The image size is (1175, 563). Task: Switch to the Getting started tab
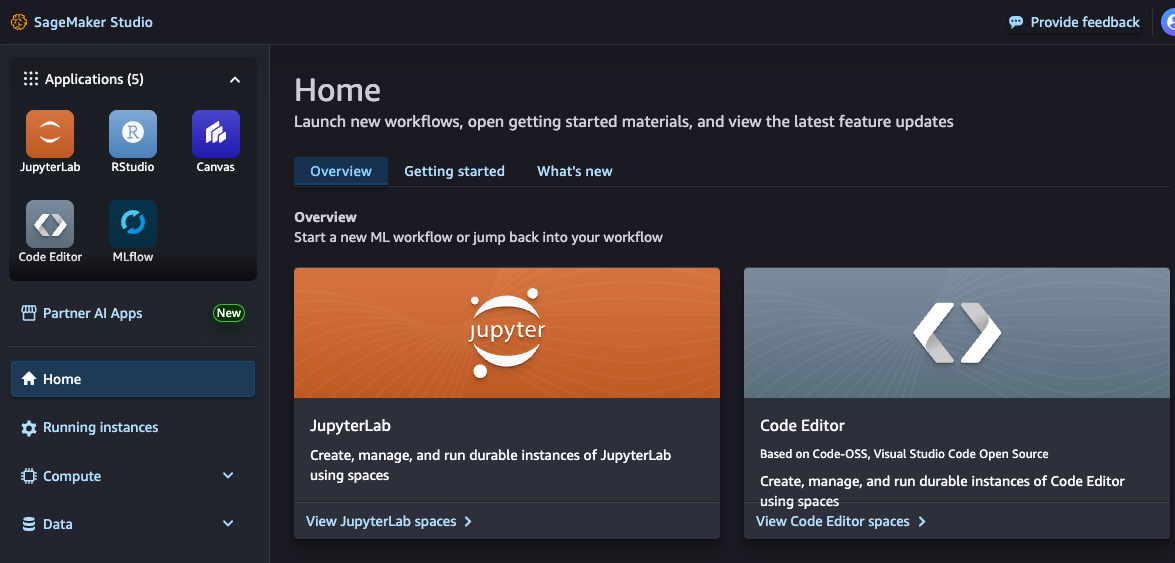[x=454, y=171]
